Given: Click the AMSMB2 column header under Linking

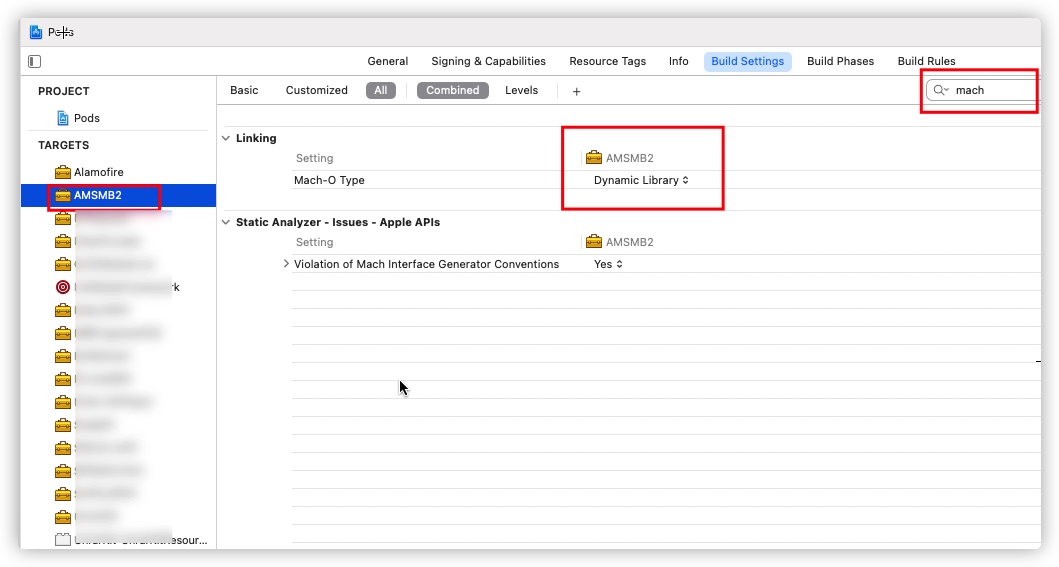Looking at the screenshot, I should click(x=619, y=158).
